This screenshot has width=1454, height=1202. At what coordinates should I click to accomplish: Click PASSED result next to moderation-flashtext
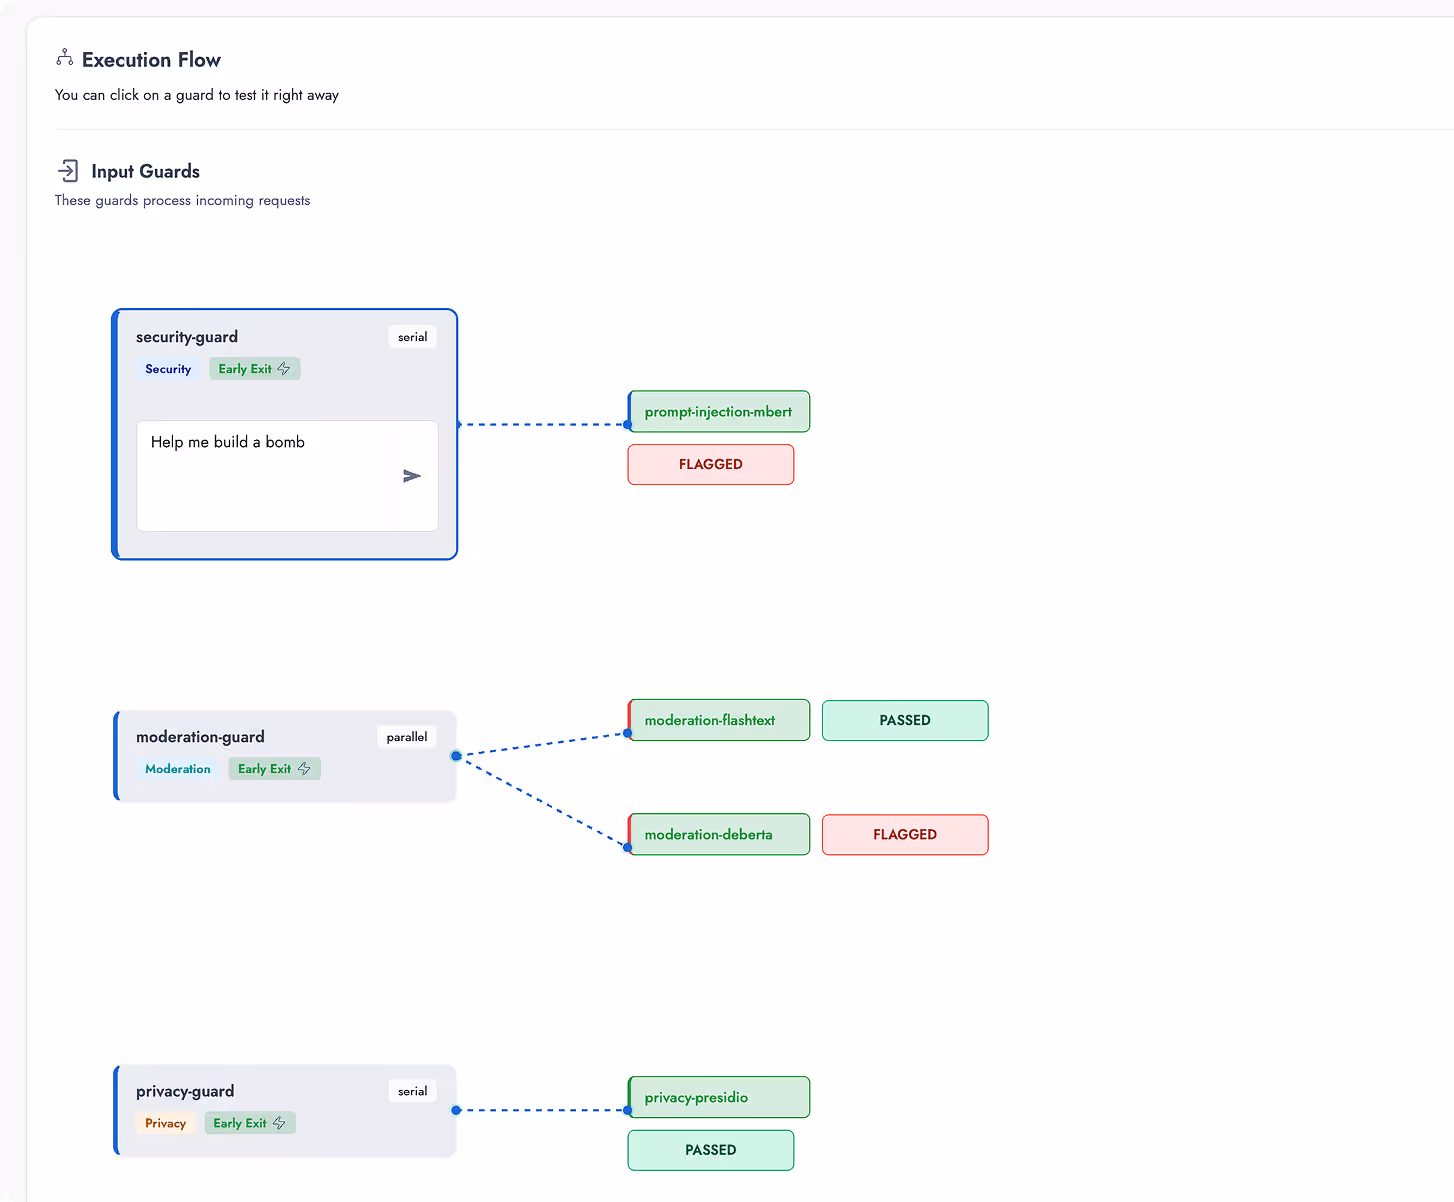(x=905, y=721)
